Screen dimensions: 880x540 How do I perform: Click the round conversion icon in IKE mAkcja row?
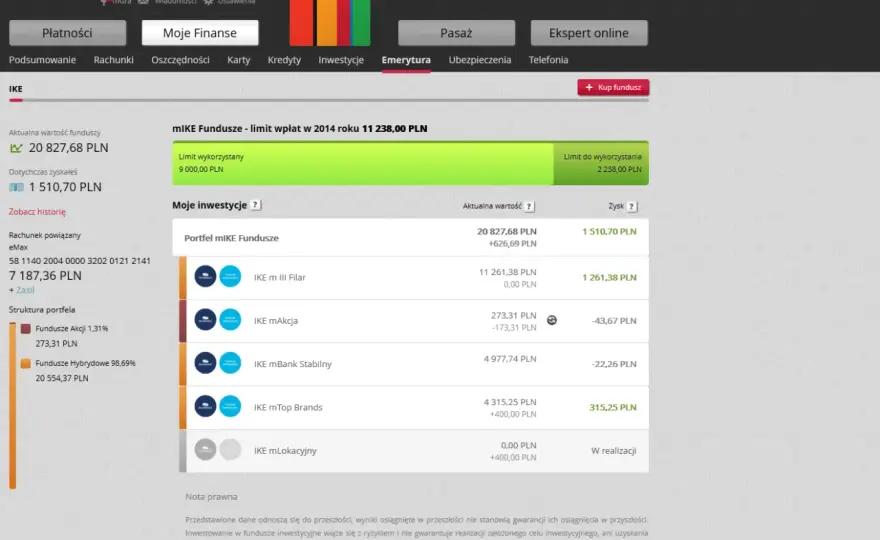pos(552,320)
